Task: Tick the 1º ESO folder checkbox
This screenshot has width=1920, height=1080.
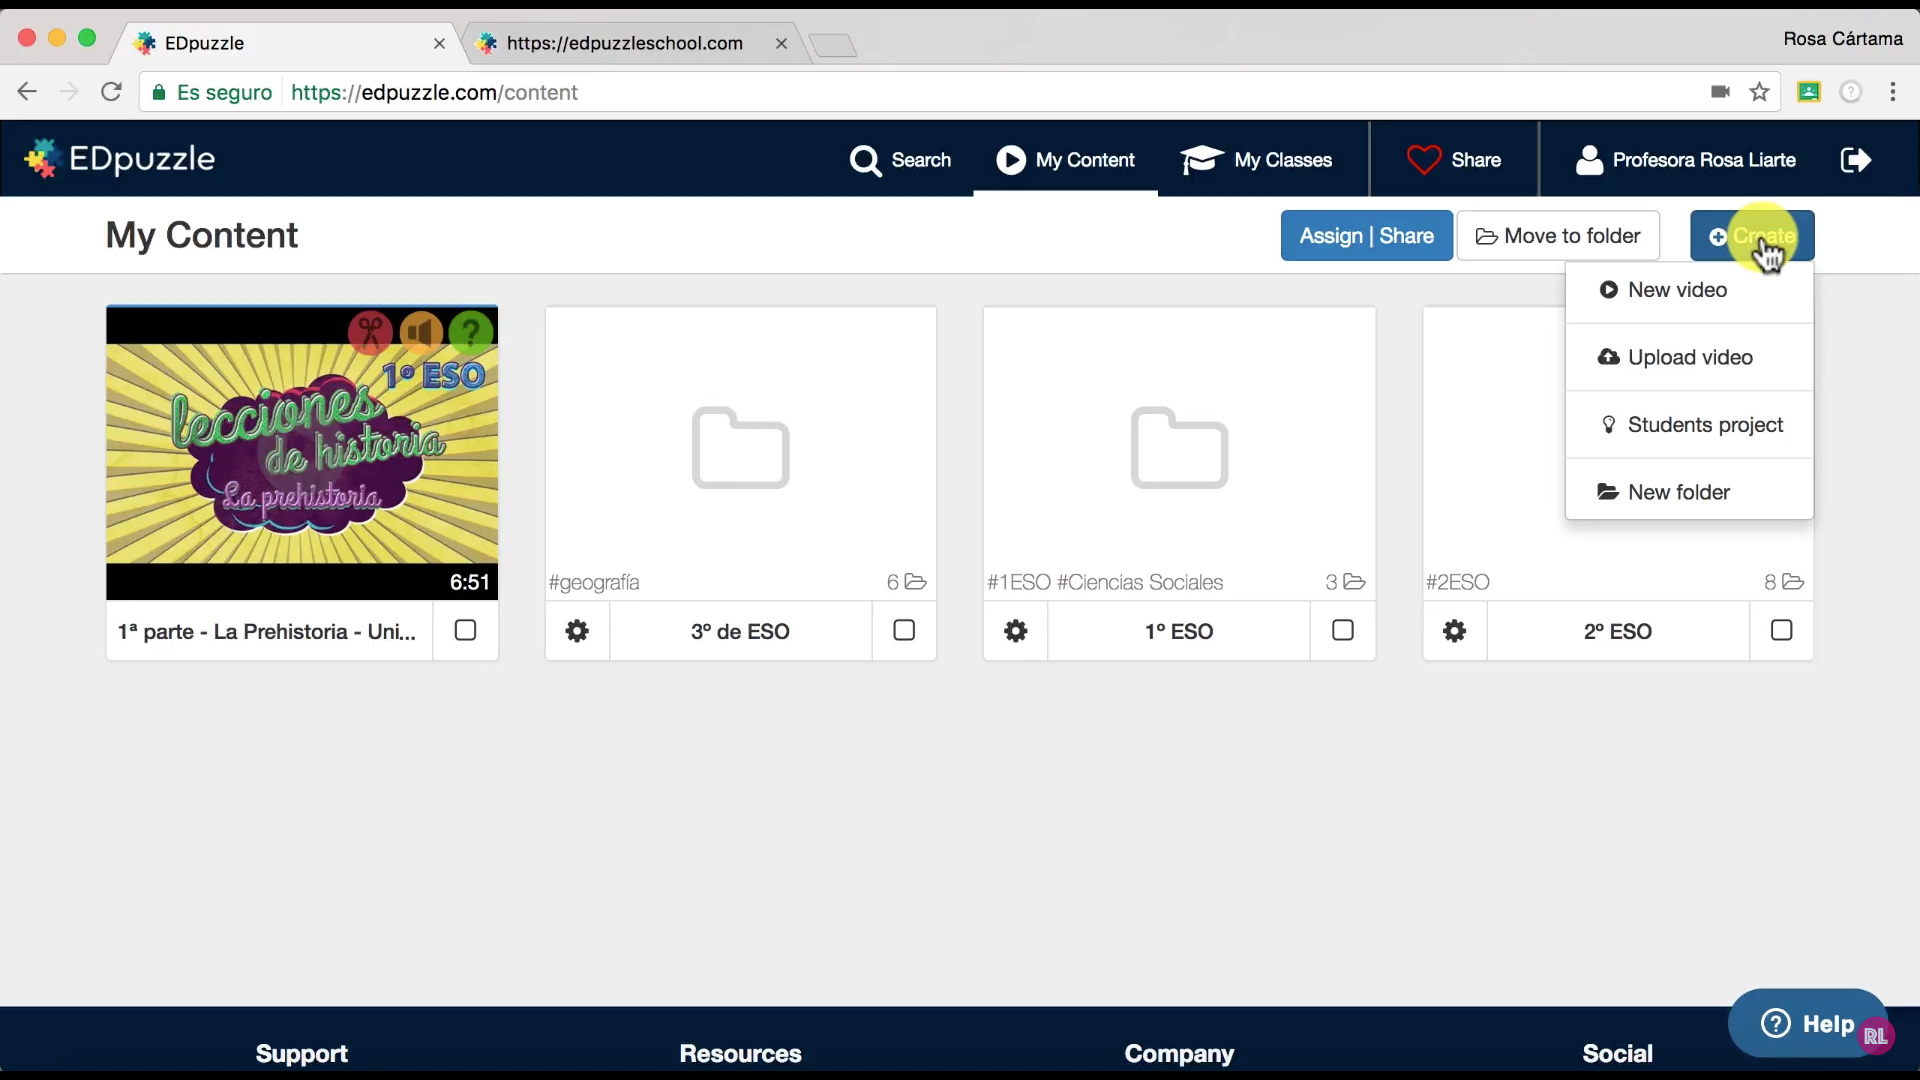Action: point(1343,630)
